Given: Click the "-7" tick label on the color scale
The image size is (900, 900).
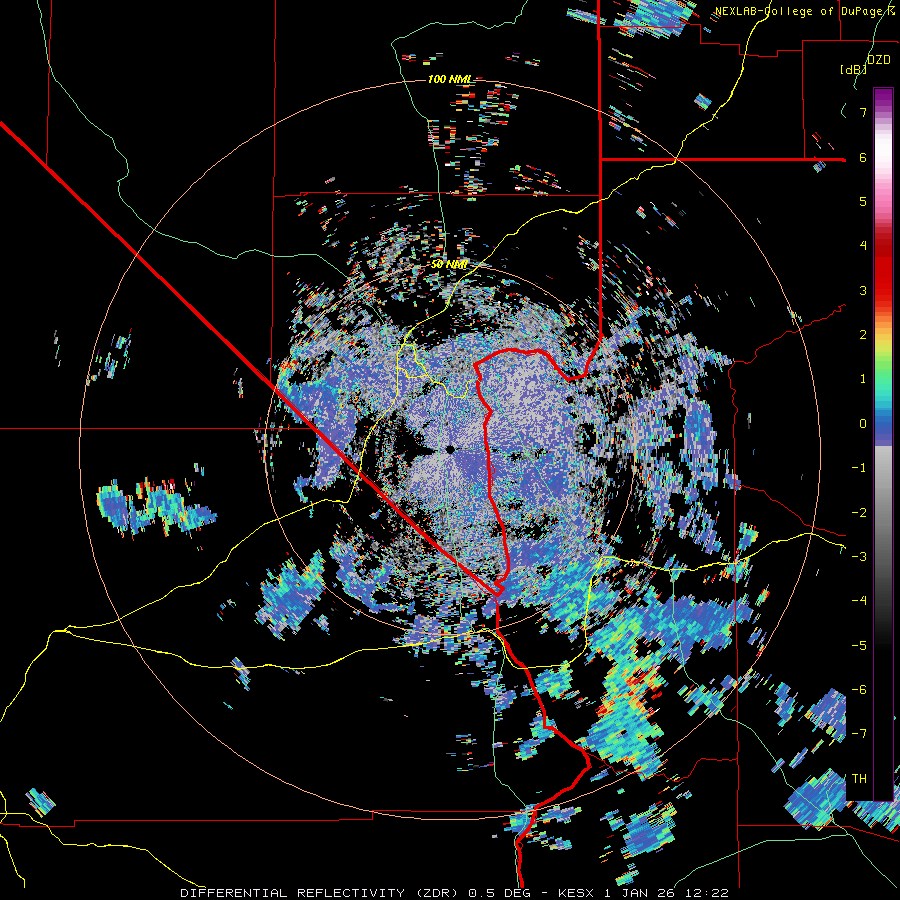Looking at the screenshot, I should pos(859,734).
